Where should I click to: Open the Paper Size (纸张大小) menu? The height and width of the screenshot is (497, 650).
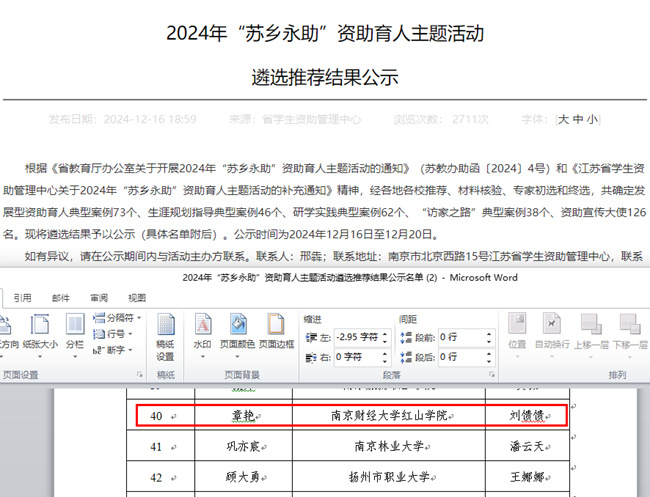pos(40,332)
